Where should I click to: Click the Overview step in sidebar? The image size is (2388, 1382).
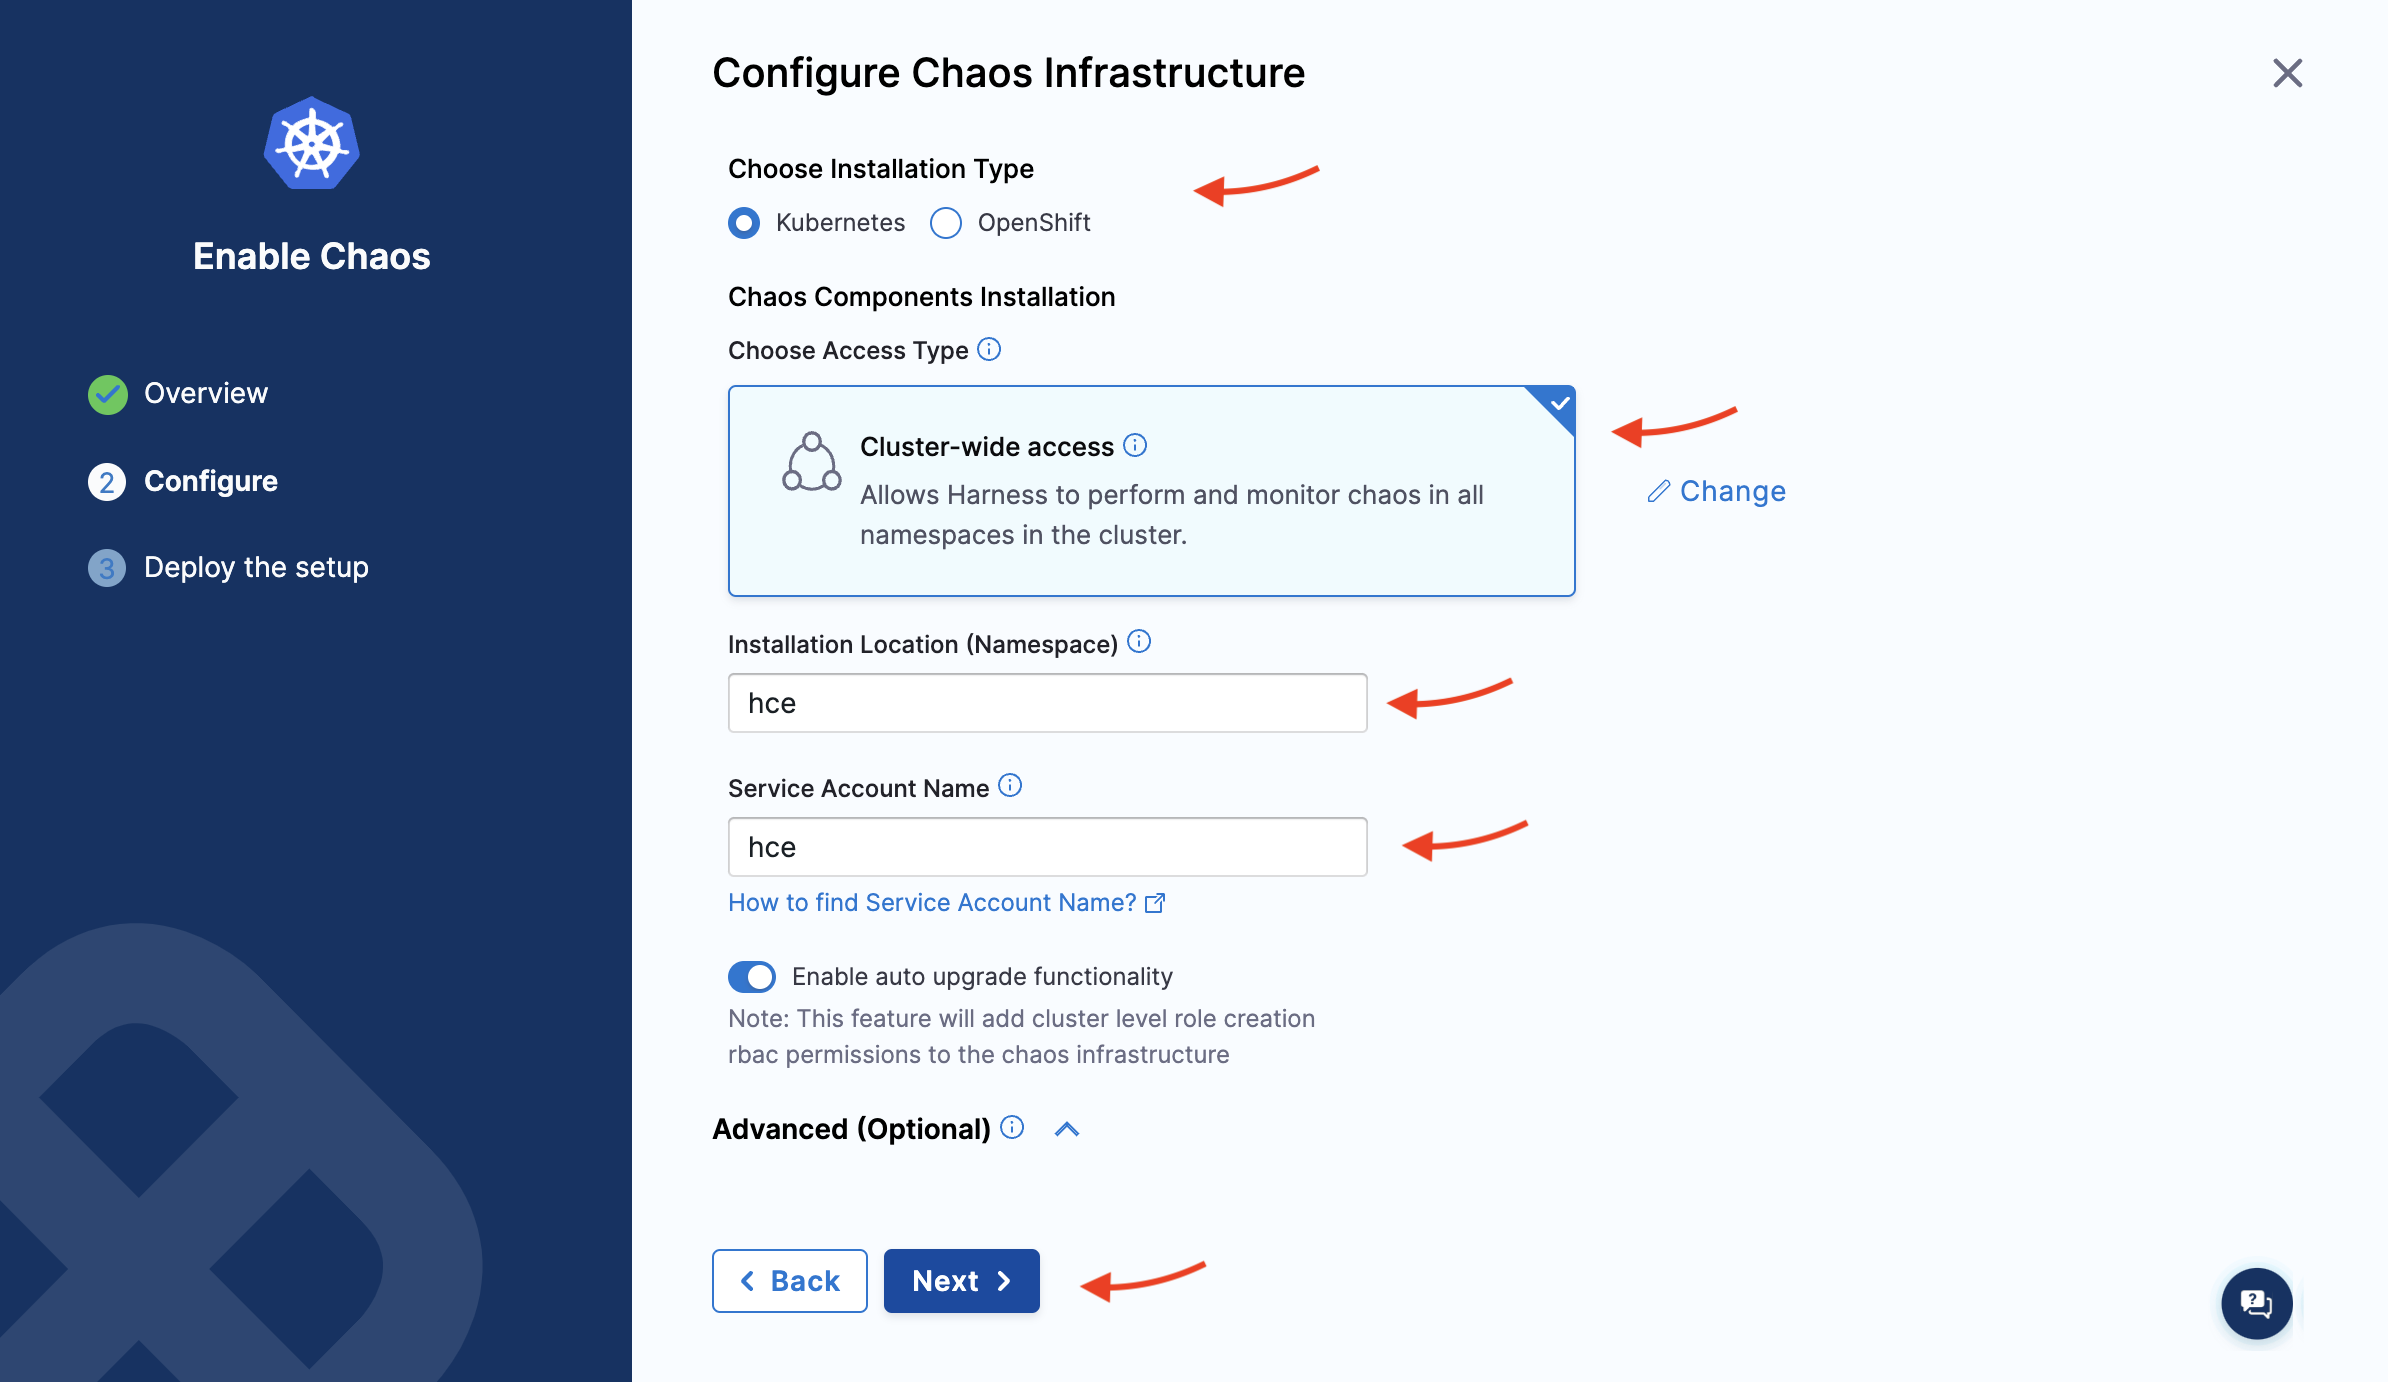[206, 392]
